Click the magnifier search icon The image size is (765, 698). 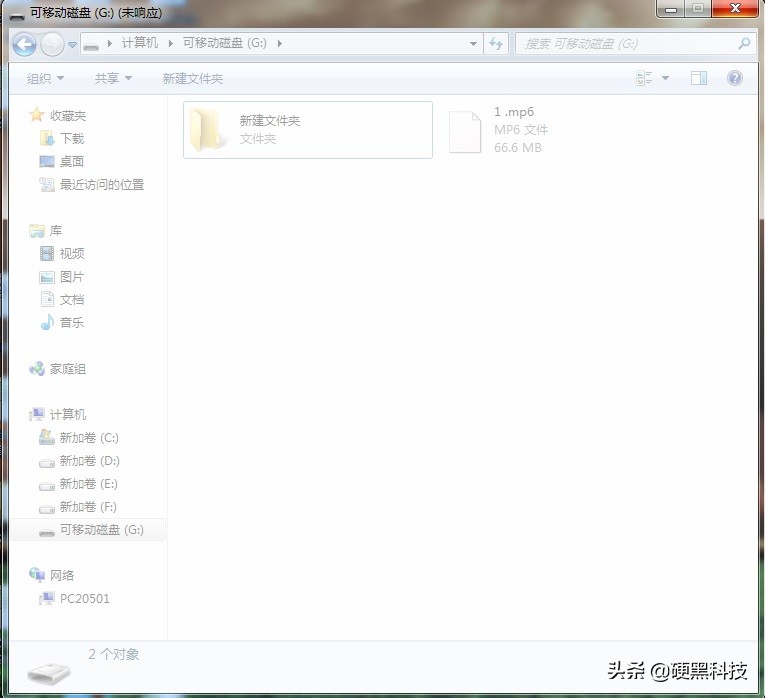point(745,44)
